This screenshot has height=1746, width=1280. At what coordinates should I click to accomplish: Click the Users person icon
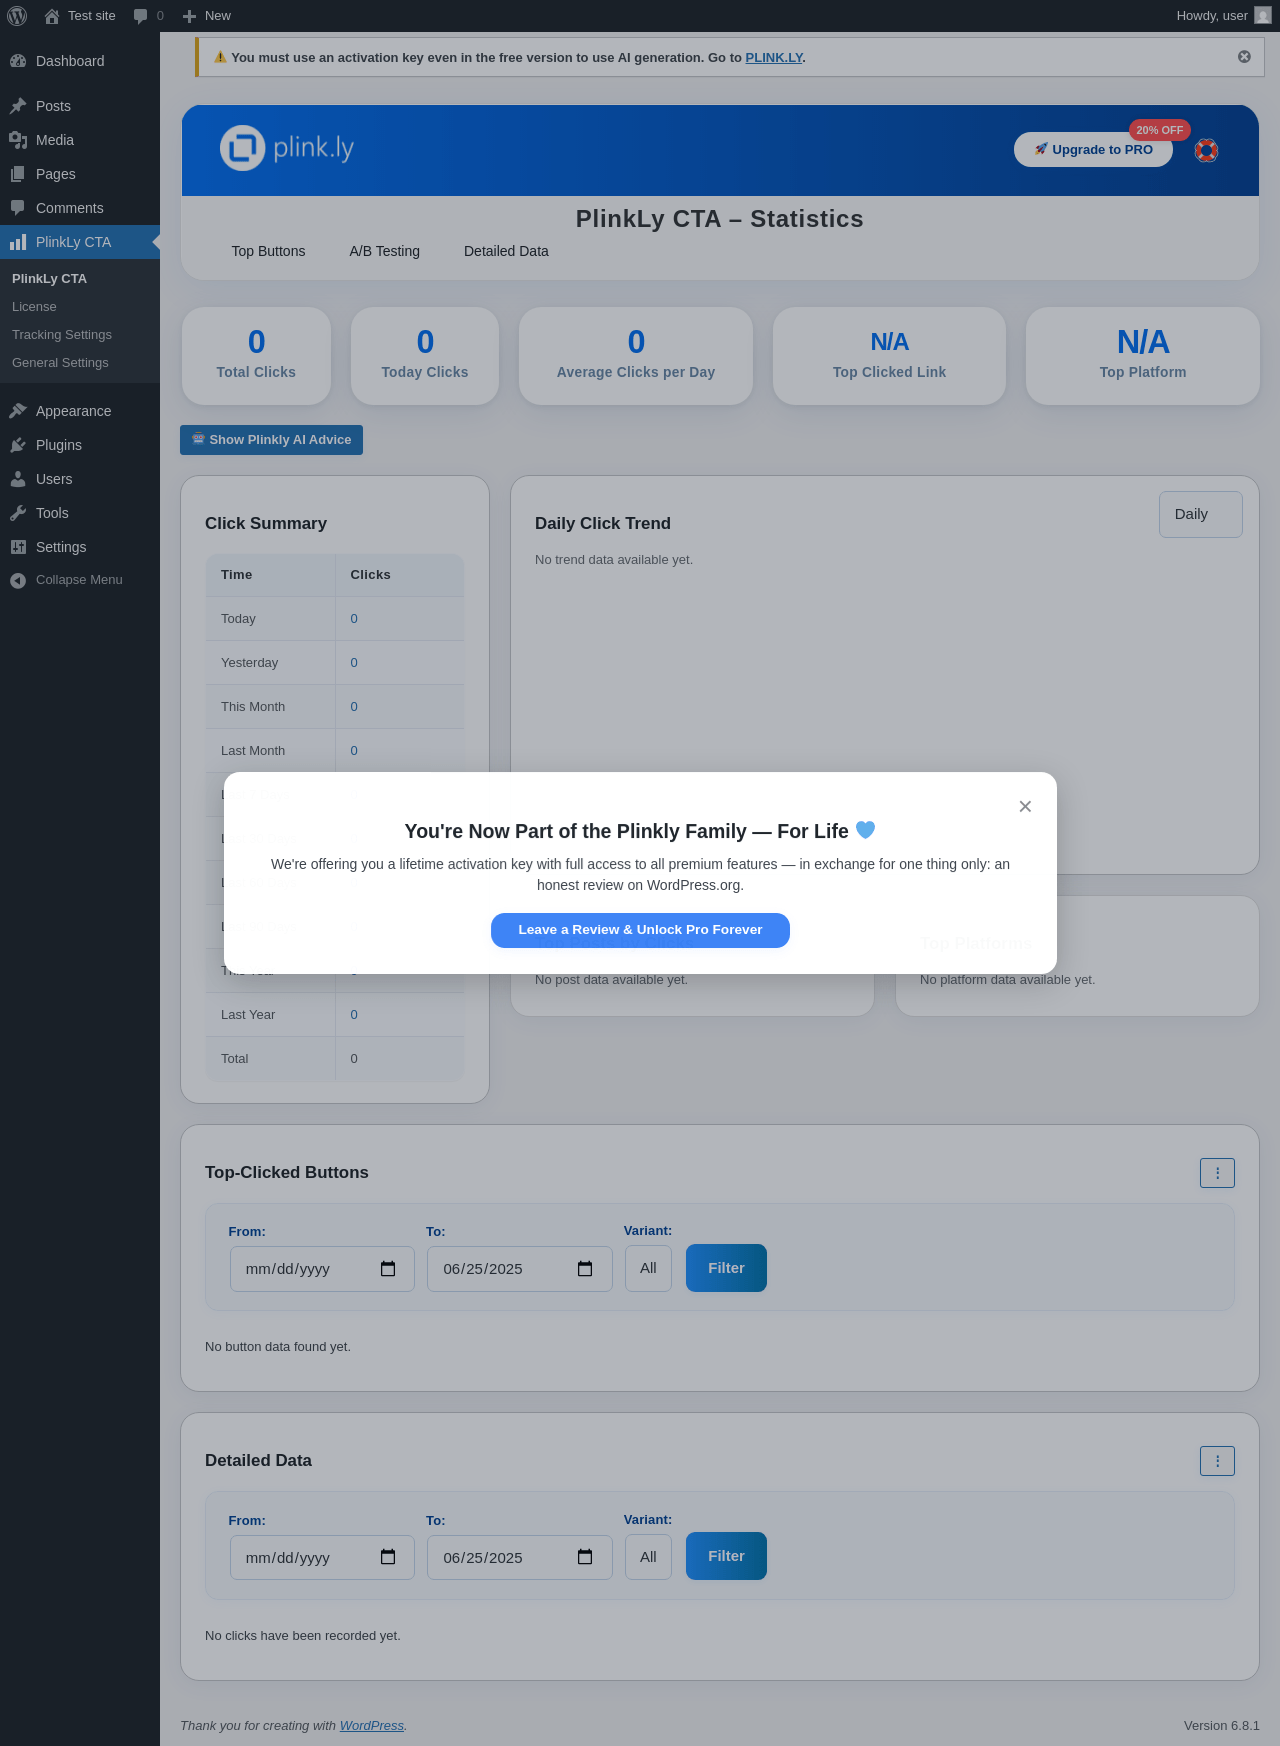tap(18, 479)
